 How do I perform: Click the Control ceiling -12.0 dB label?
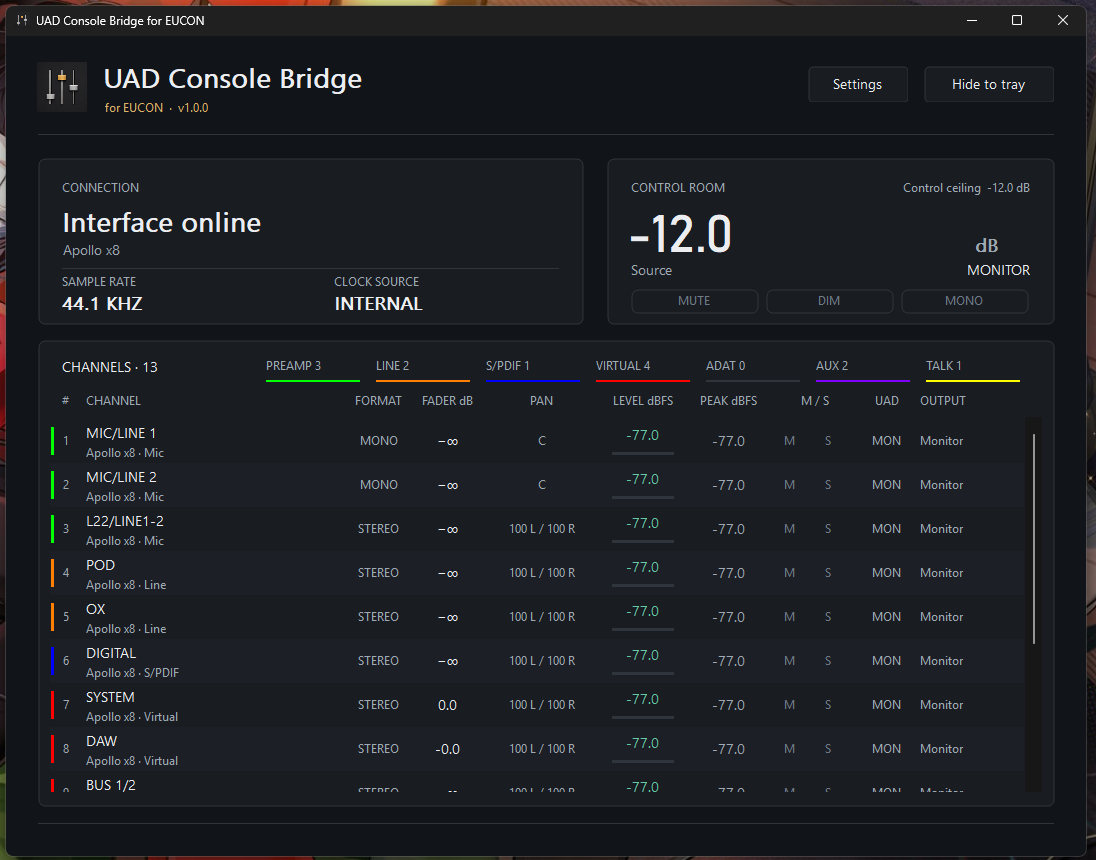966,188
